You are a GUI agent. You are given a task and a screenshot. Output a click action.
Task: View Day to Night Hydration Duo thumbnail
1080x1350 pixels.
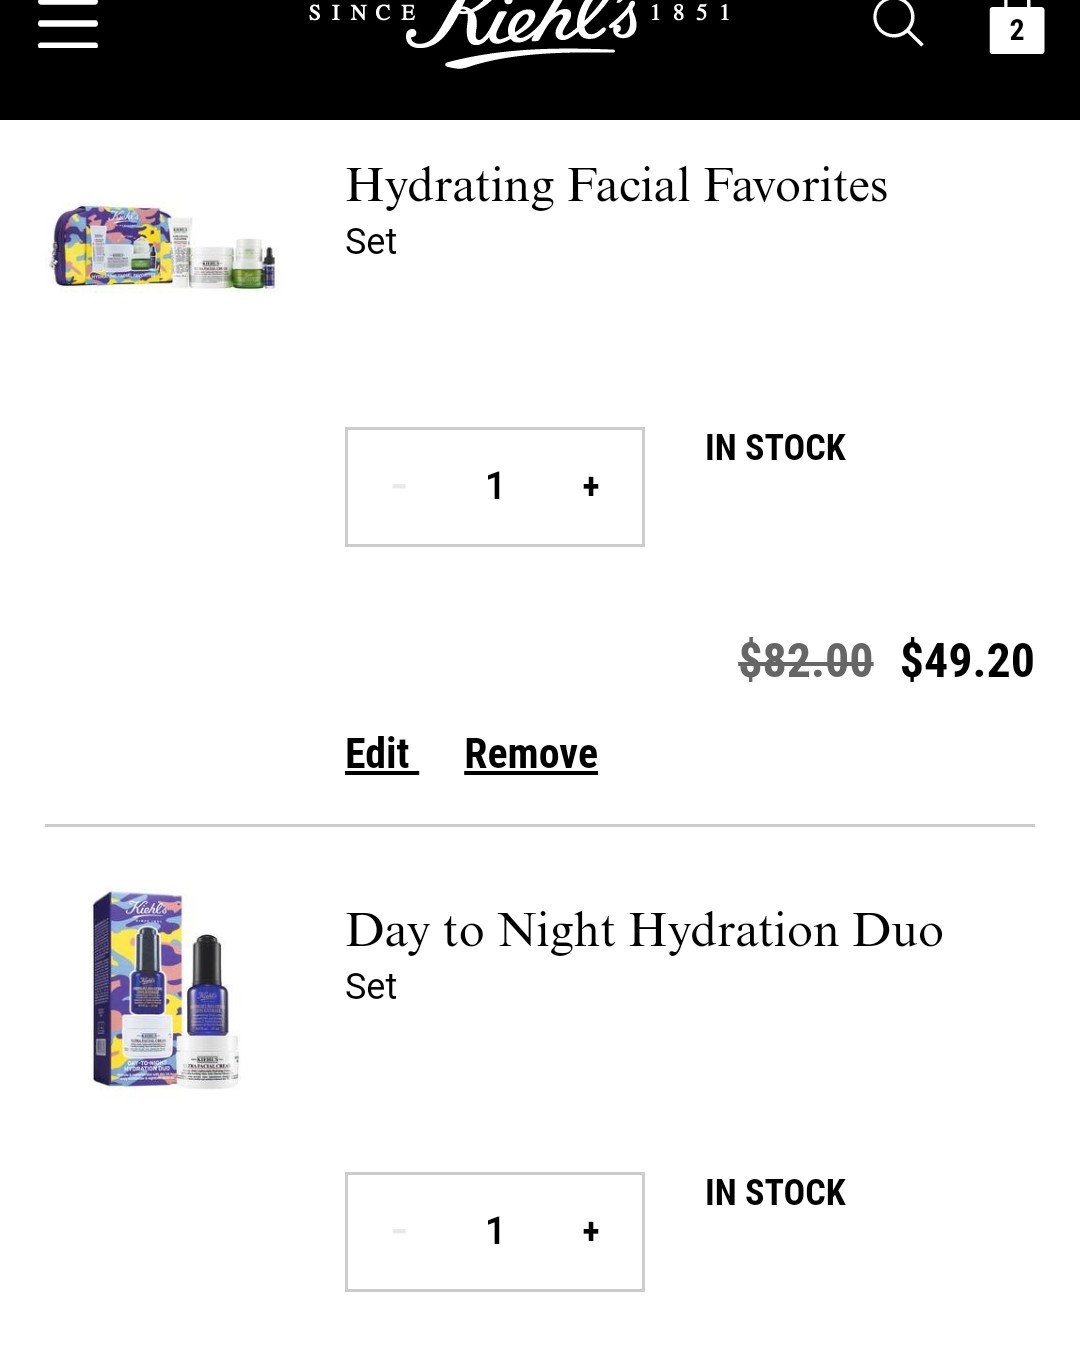point(166,989)
